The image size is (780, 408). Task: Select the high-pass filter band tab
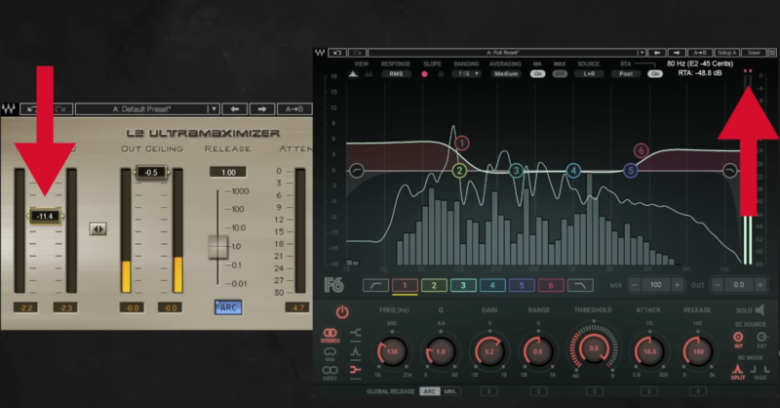(376, 285)
